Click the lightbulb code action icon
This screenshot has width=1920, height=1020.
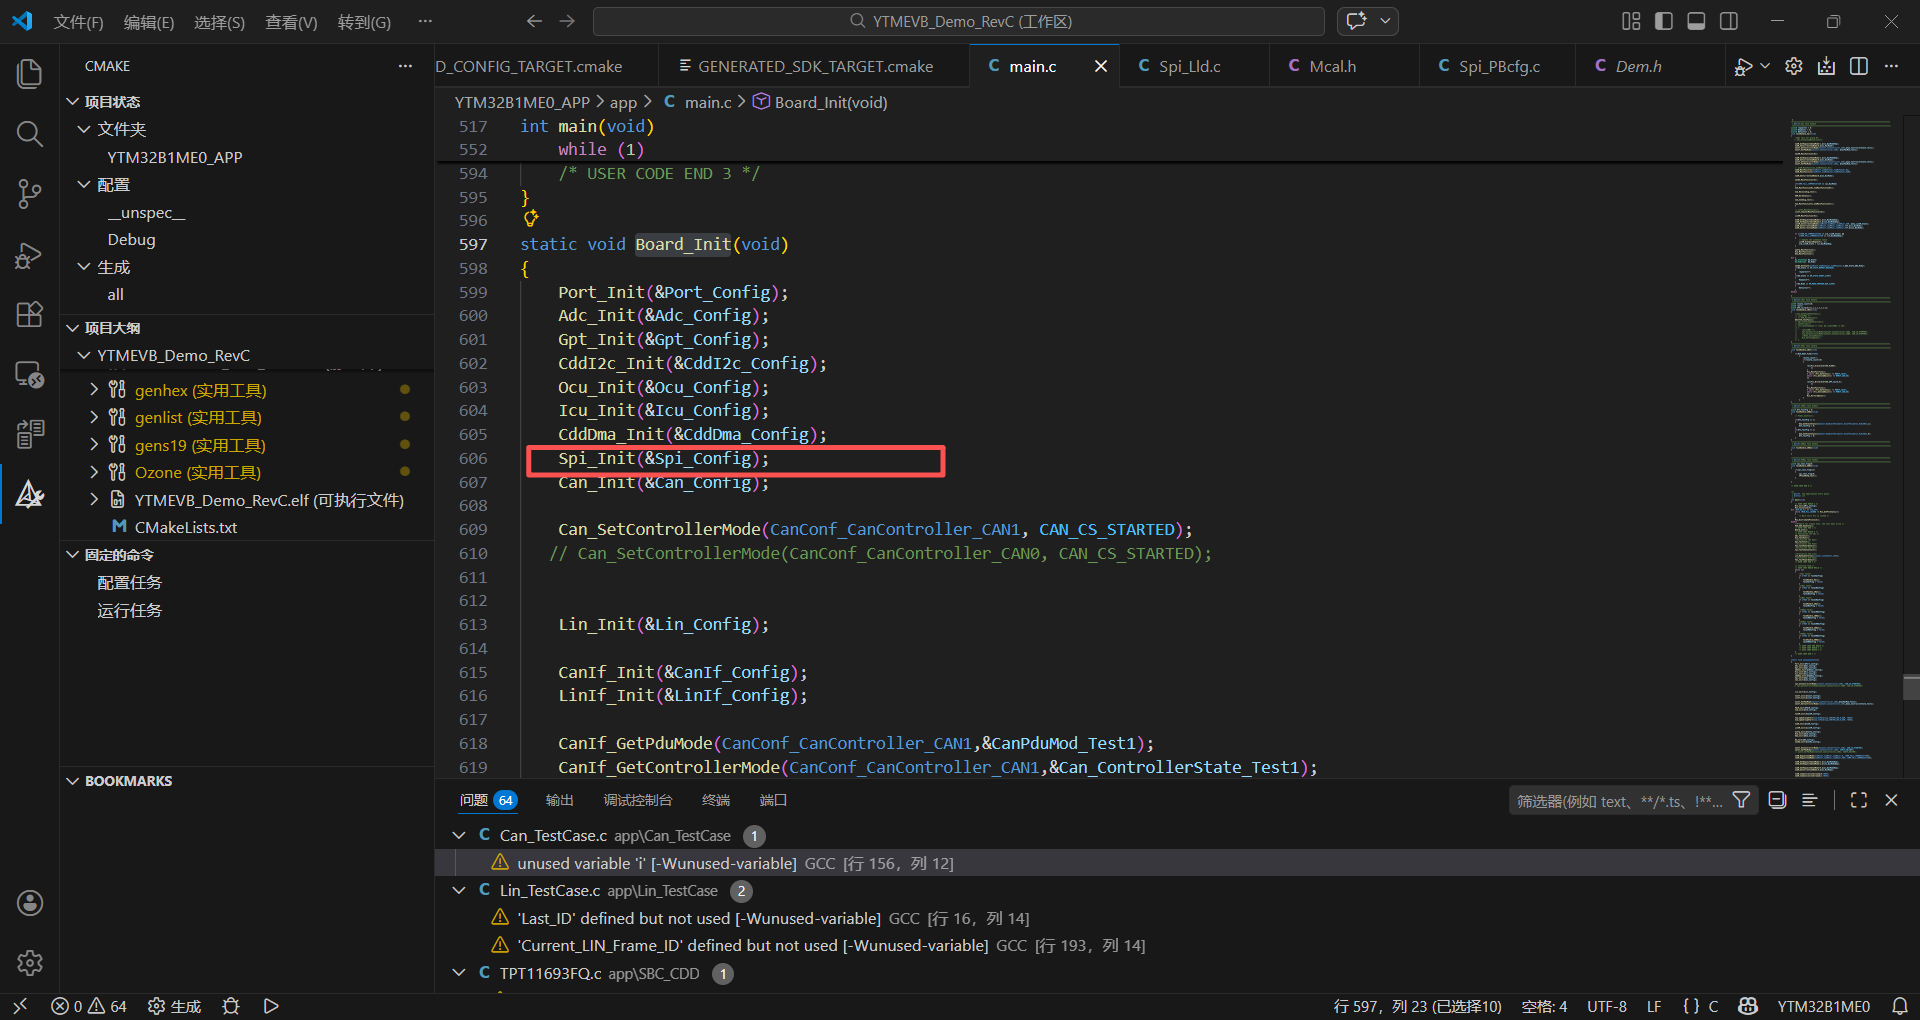[531, 219]
